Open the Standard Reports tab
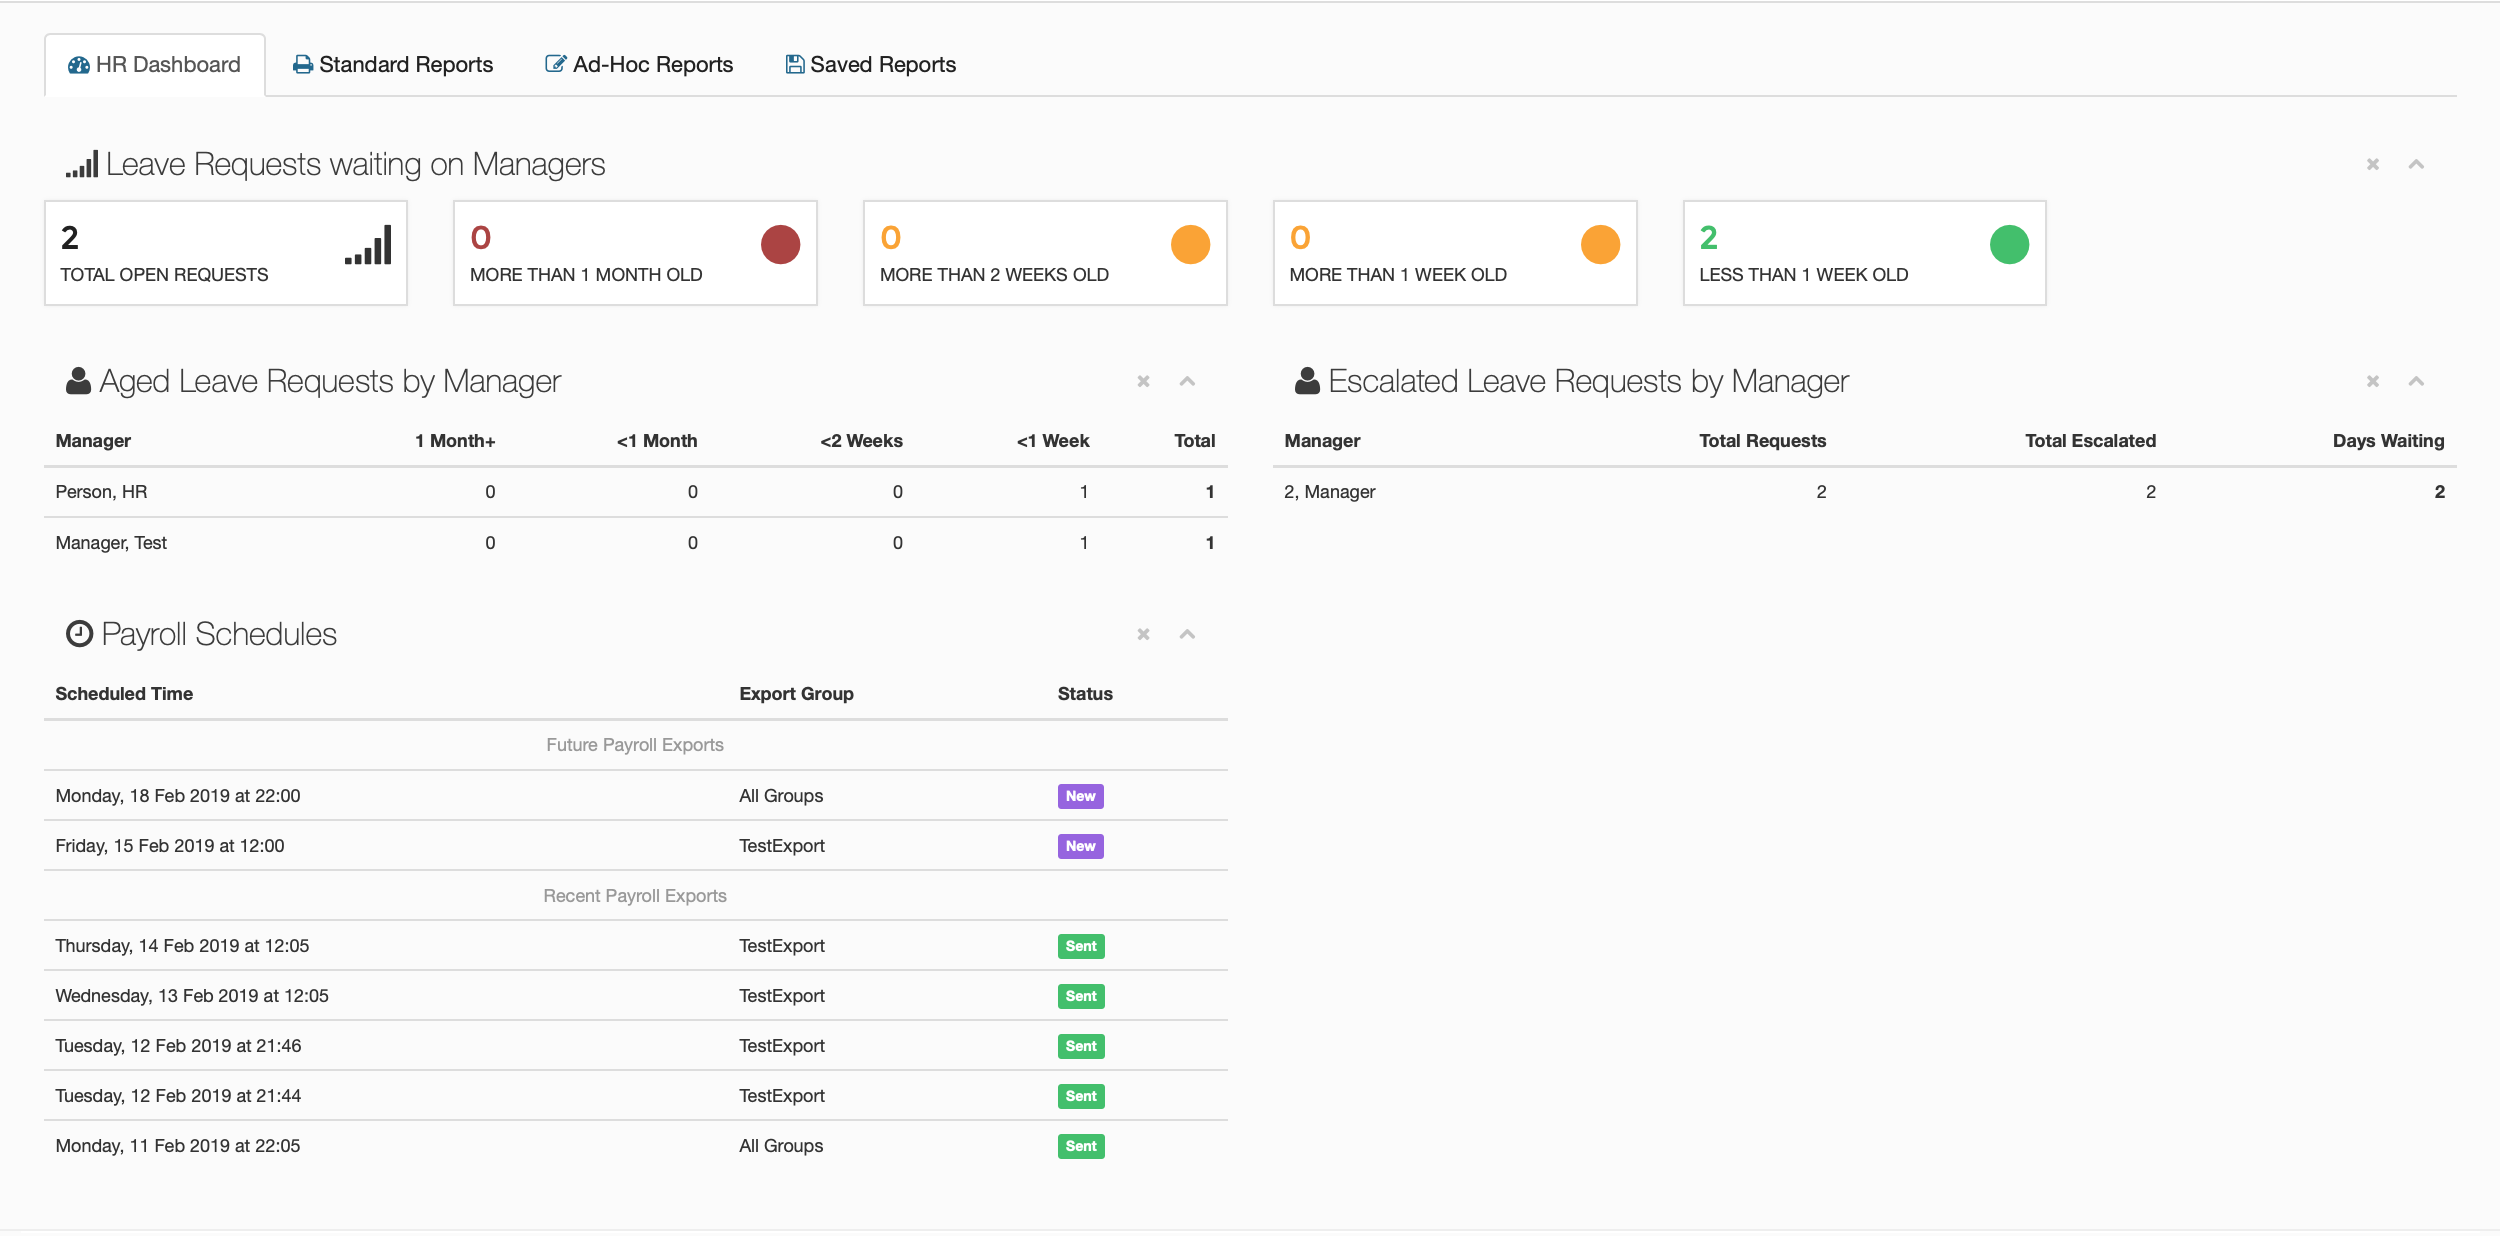 (x=393, y=65)
